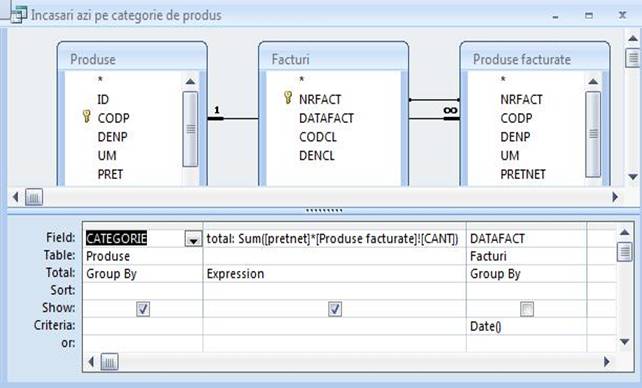Image resolution: width=642 pixels, height=388 pixels.
Task: Uncheck Show box for the CATEGORIE column
Action: click(143, 309)
